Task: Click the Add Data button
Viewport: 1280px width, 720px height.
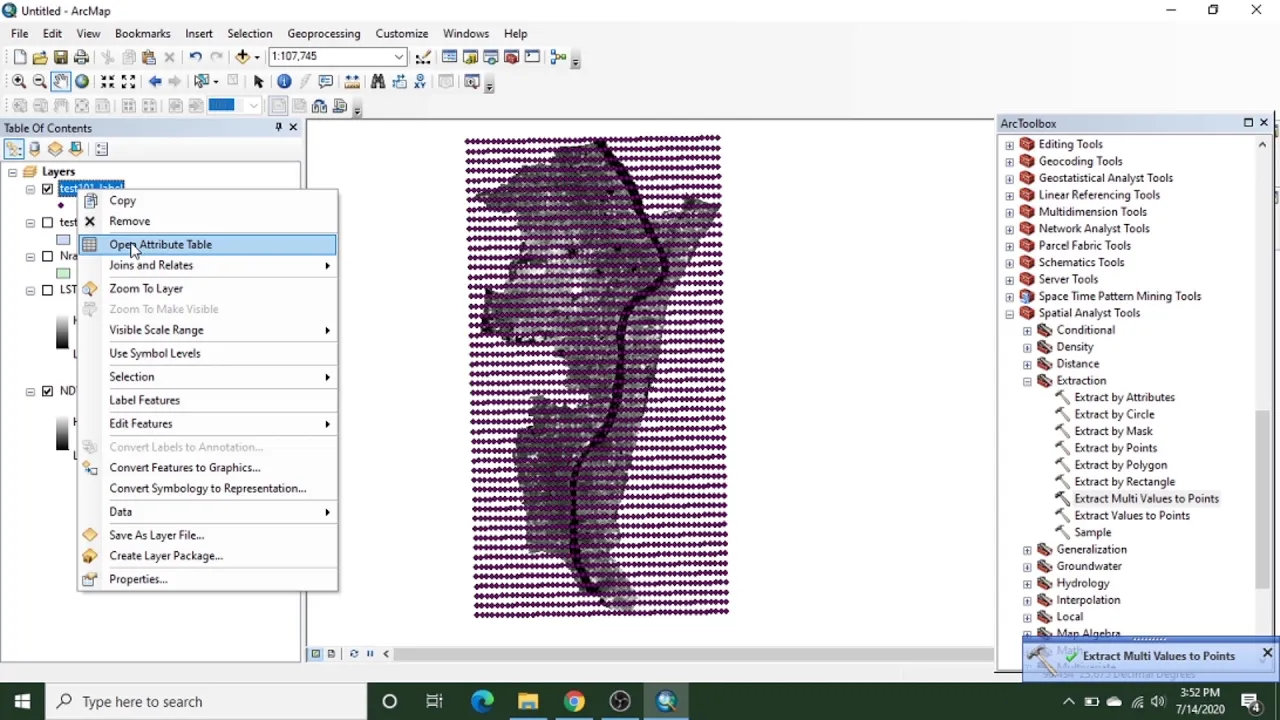Action: (243, 57)
